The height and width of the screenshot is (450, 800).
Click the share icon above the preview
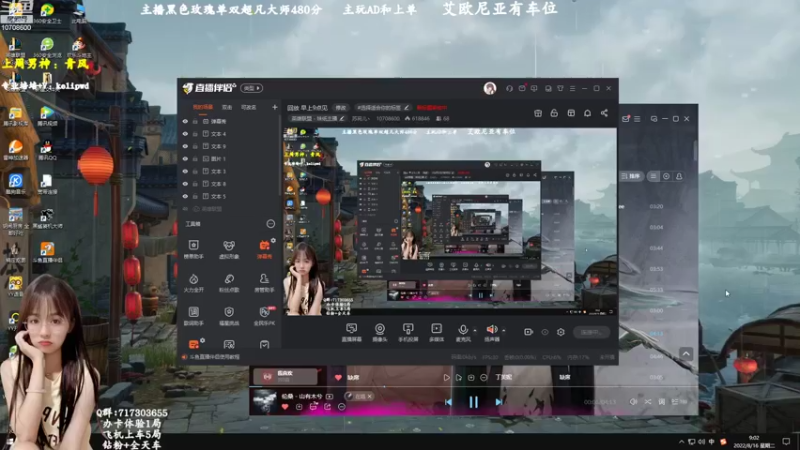click(604, 113)
